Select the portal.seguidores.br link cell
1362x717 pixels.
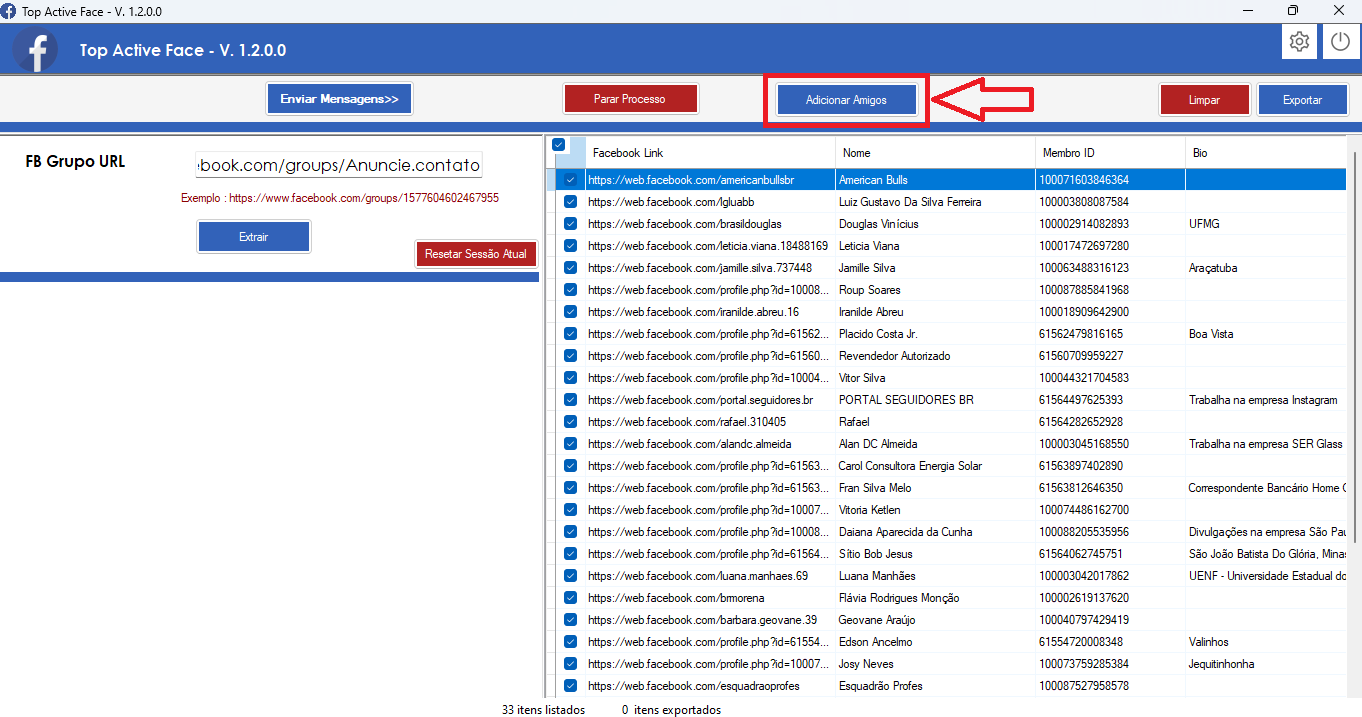[x=710, y=400]
